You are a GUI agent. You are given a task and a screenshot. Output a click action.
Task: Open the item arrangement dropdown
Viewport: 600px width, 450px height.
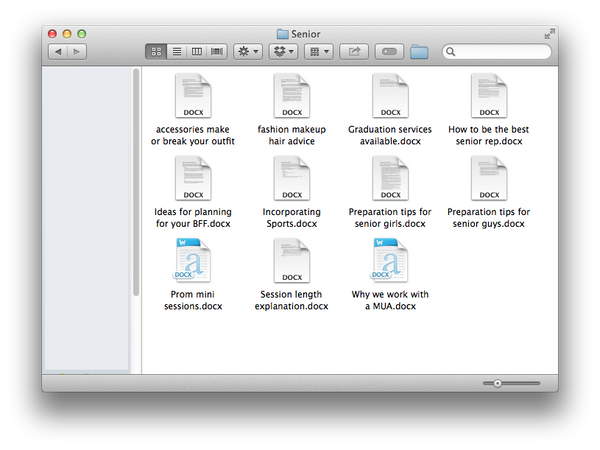coord(319,51)
